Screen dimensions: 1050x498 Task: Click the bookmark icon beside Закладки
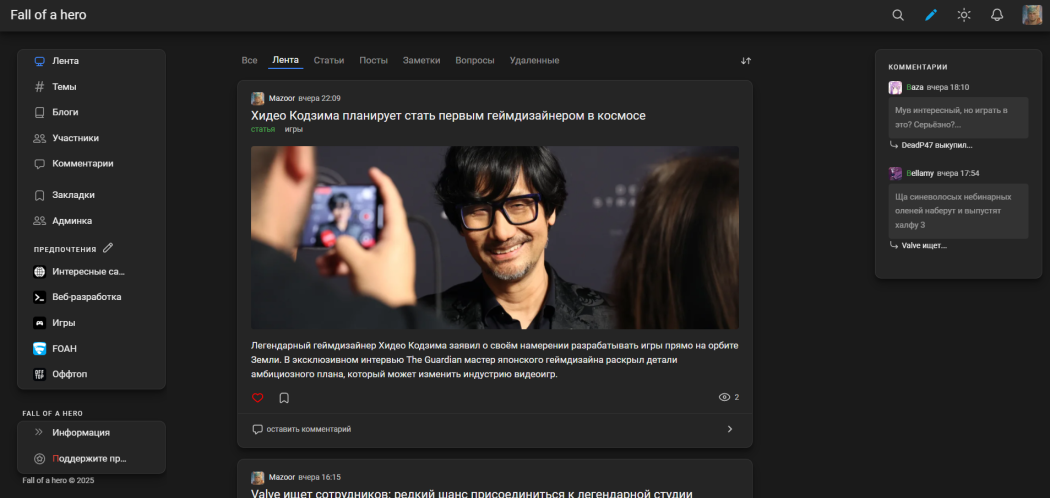tap(40, 195)
